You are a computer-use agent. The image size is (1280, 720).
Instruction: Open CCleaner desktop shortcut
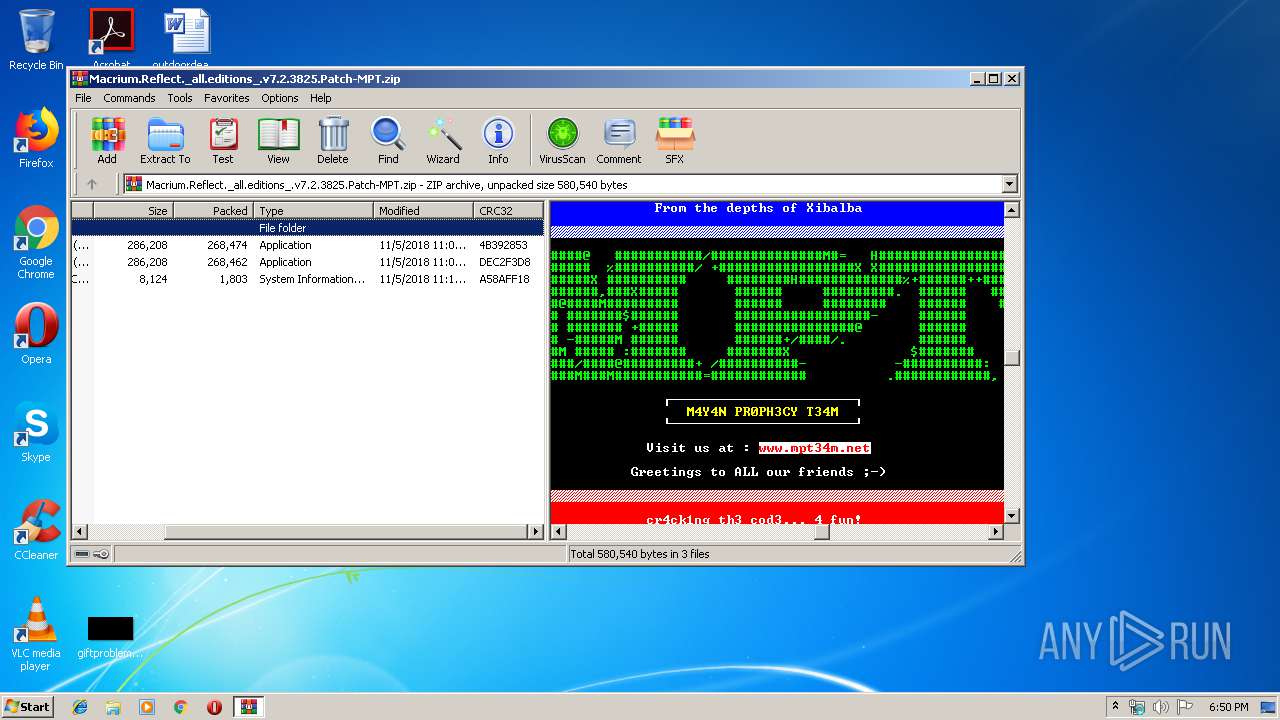(x=36, y=530)
